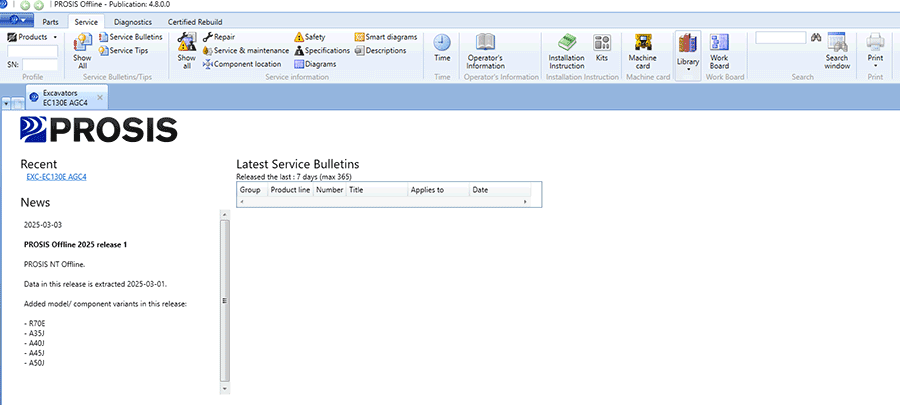The width and height of the screenshot is (900, 405).
Task: Click the A40J model entry in News
Action: [x=34, y=343]
